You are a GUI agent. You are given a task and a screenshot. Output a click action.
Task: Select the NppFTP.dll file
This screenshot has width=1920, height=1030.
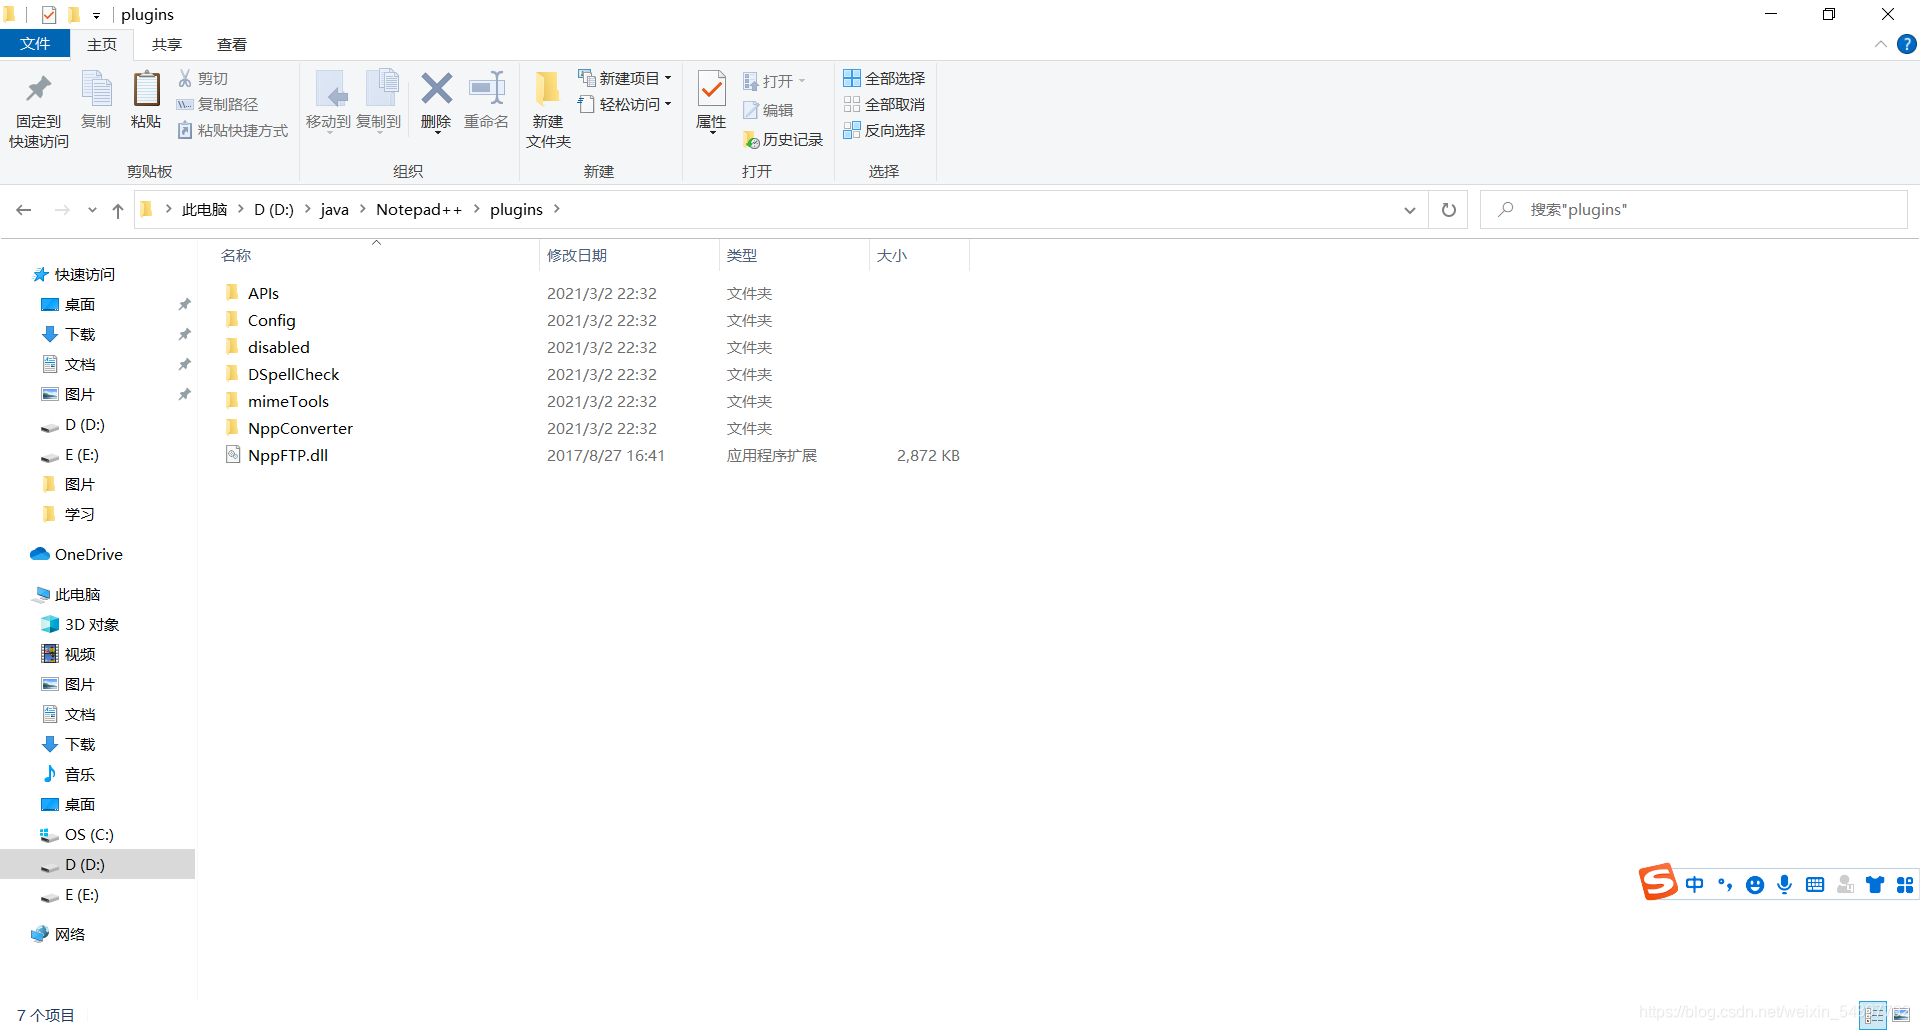(x=288, y=455)
